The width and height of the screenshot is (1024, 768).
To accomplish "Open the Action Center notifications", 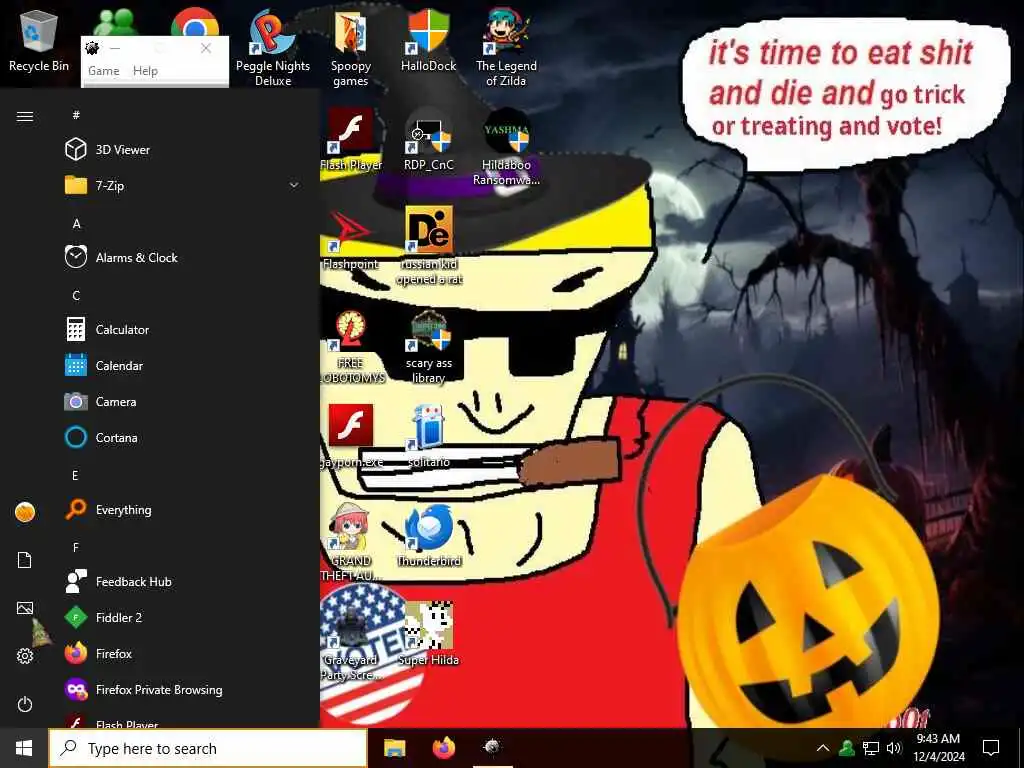I will pos(991,748).
